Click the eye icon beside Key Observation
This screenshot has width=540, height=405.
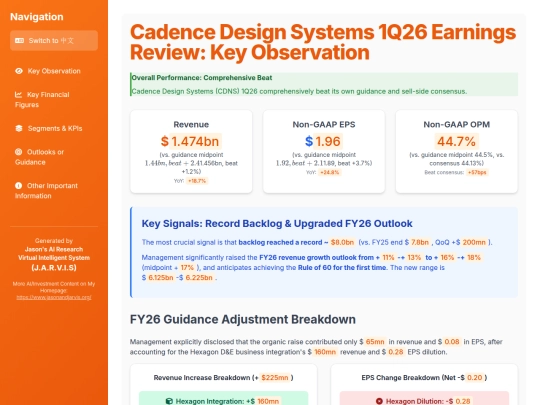(x=19, y=71)
